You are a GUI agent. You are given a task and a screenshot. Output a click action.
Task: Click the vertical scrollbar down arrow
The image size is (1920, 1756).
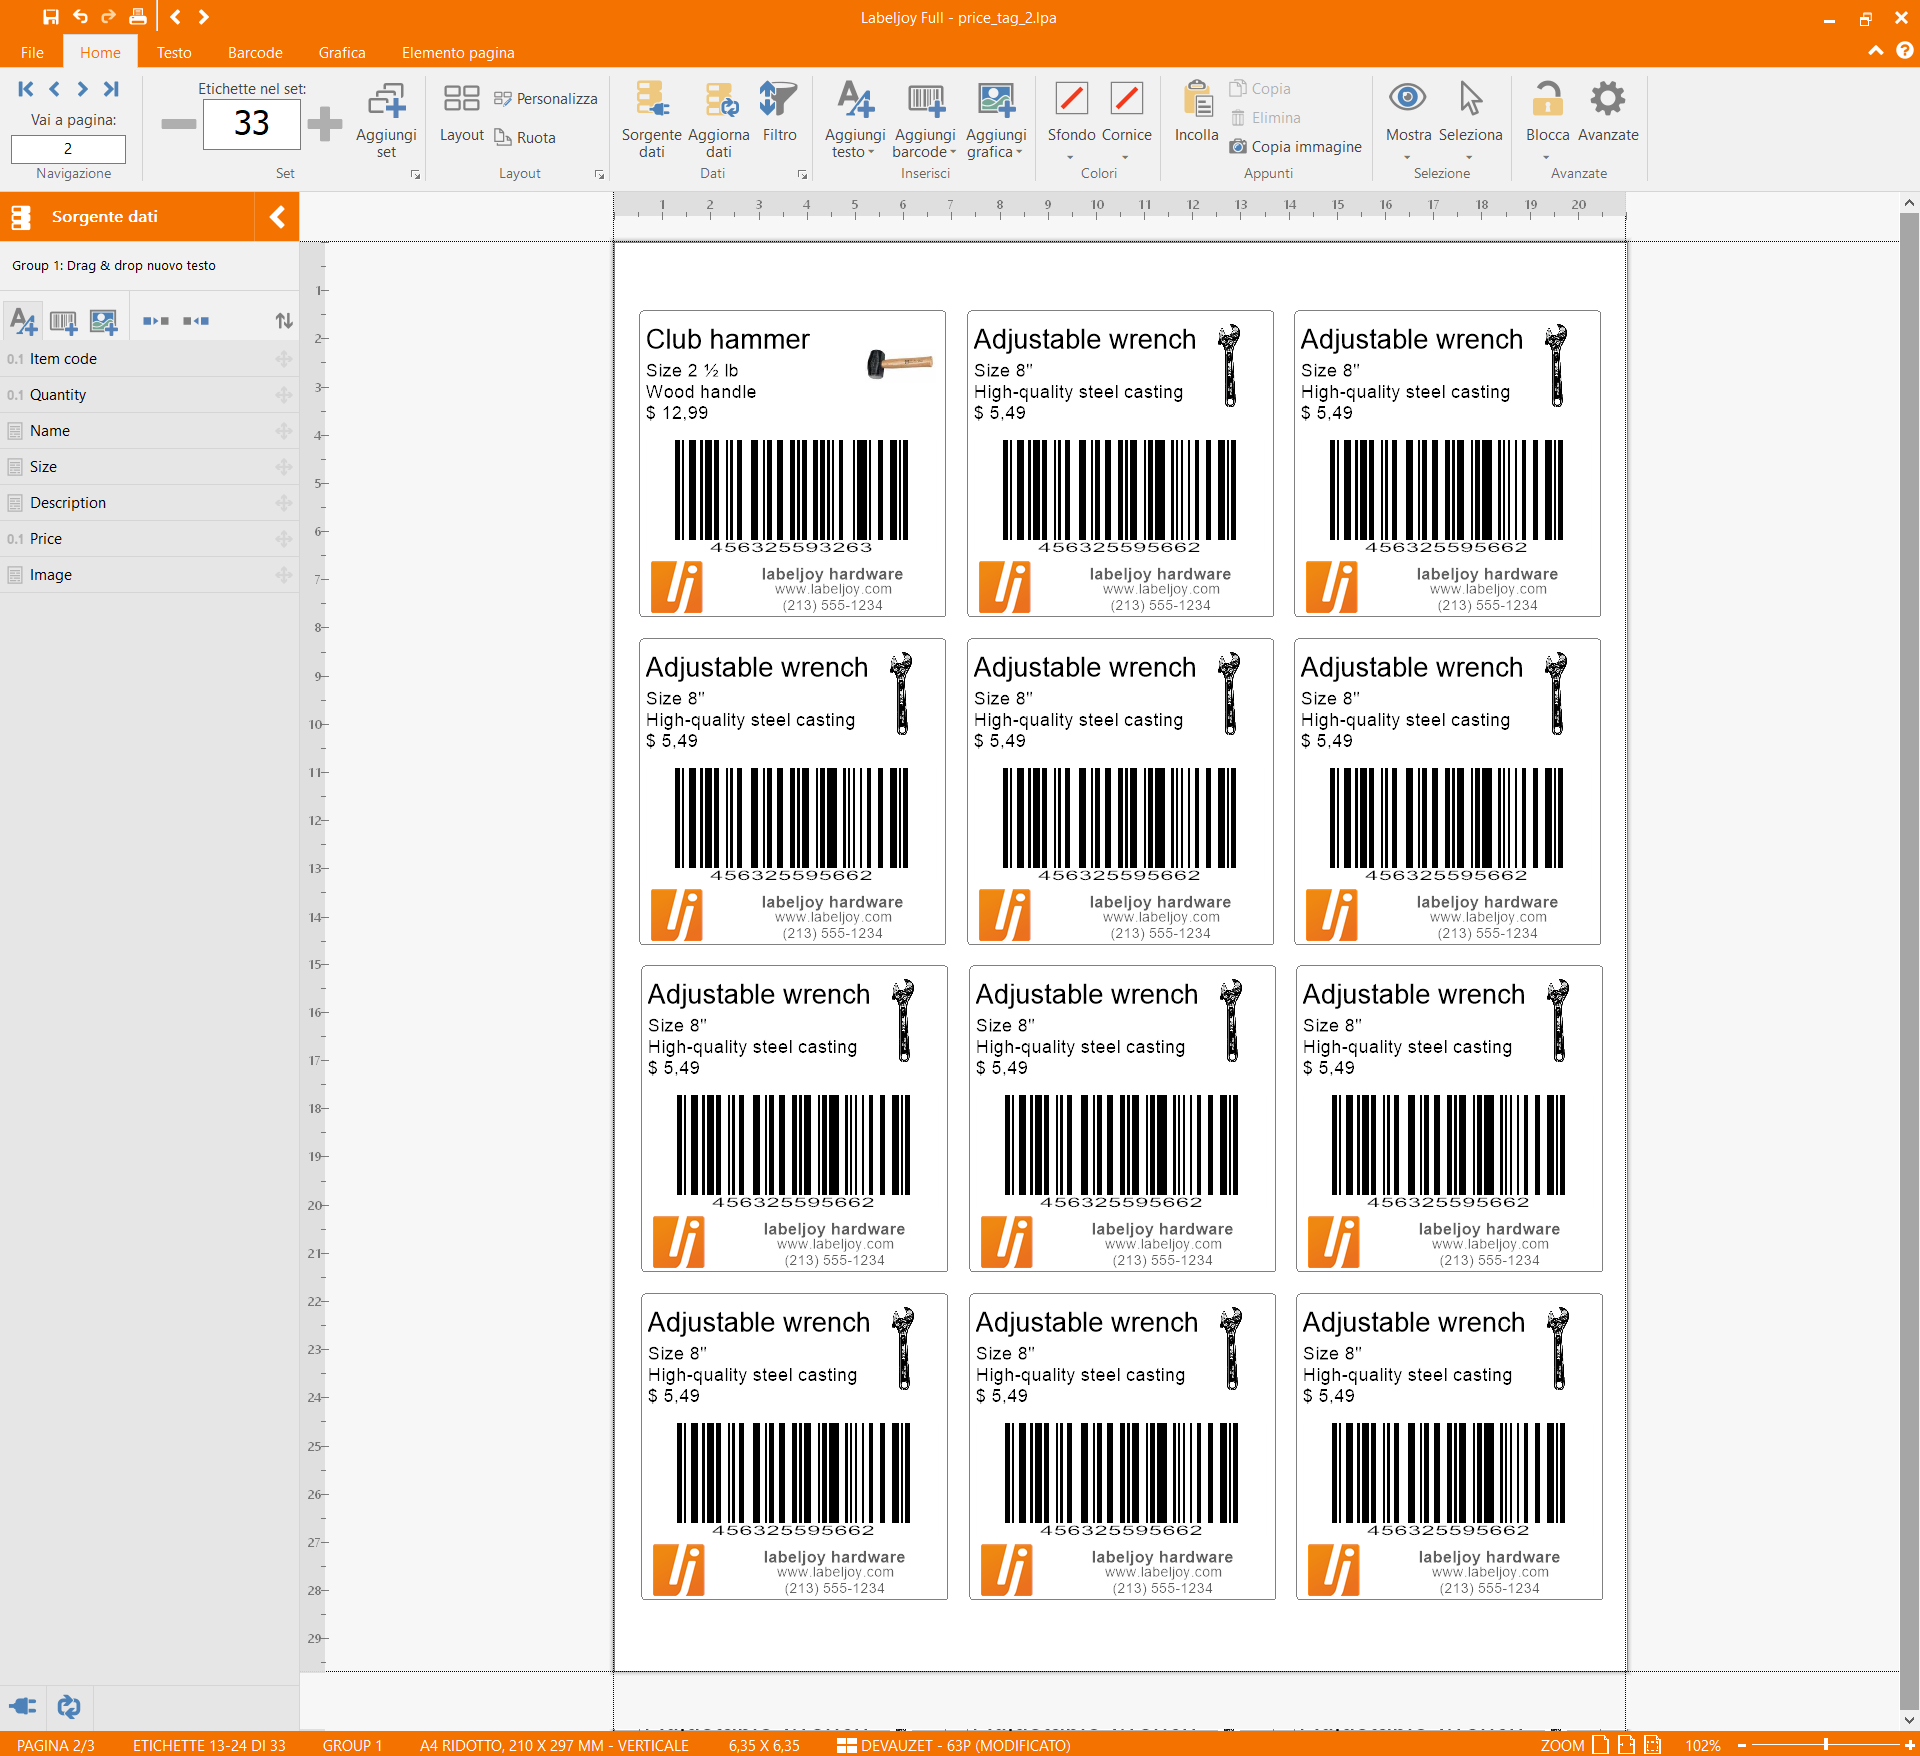1909,1720
